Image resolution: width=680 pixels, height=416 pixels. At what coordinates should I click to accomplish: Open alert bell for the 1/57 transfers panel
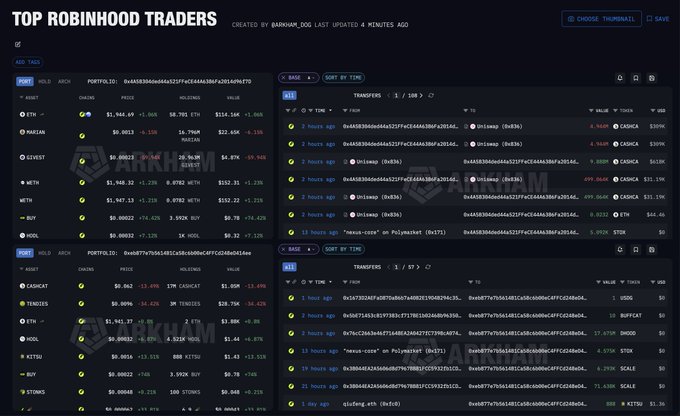tap(620, 249)
